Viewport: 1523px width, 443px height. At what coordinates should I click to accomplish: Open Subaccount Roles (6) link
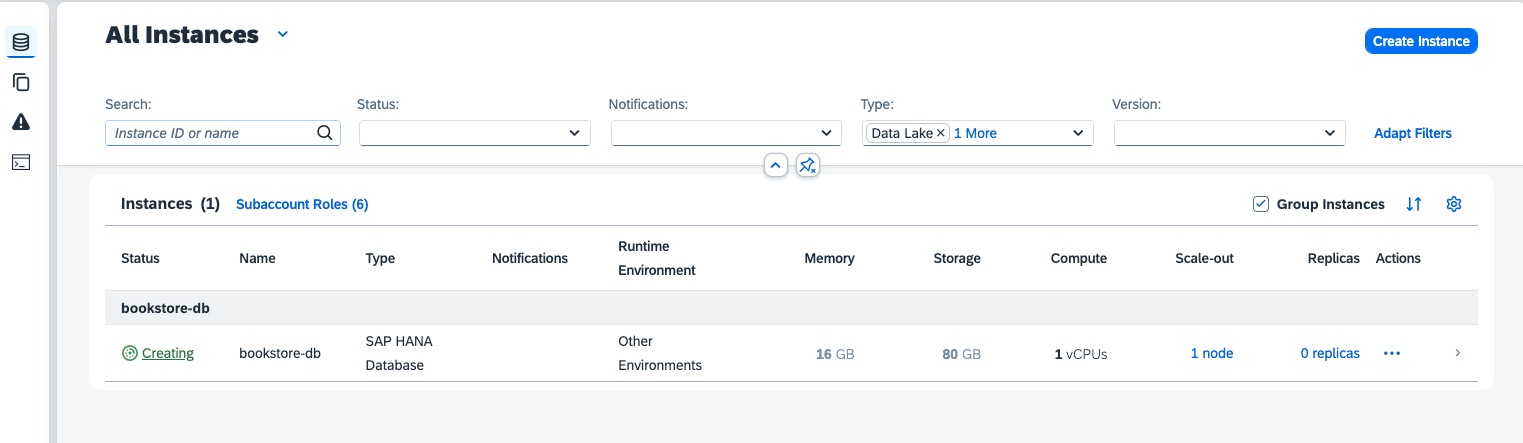pyautogui.click(x=302, y=204)
